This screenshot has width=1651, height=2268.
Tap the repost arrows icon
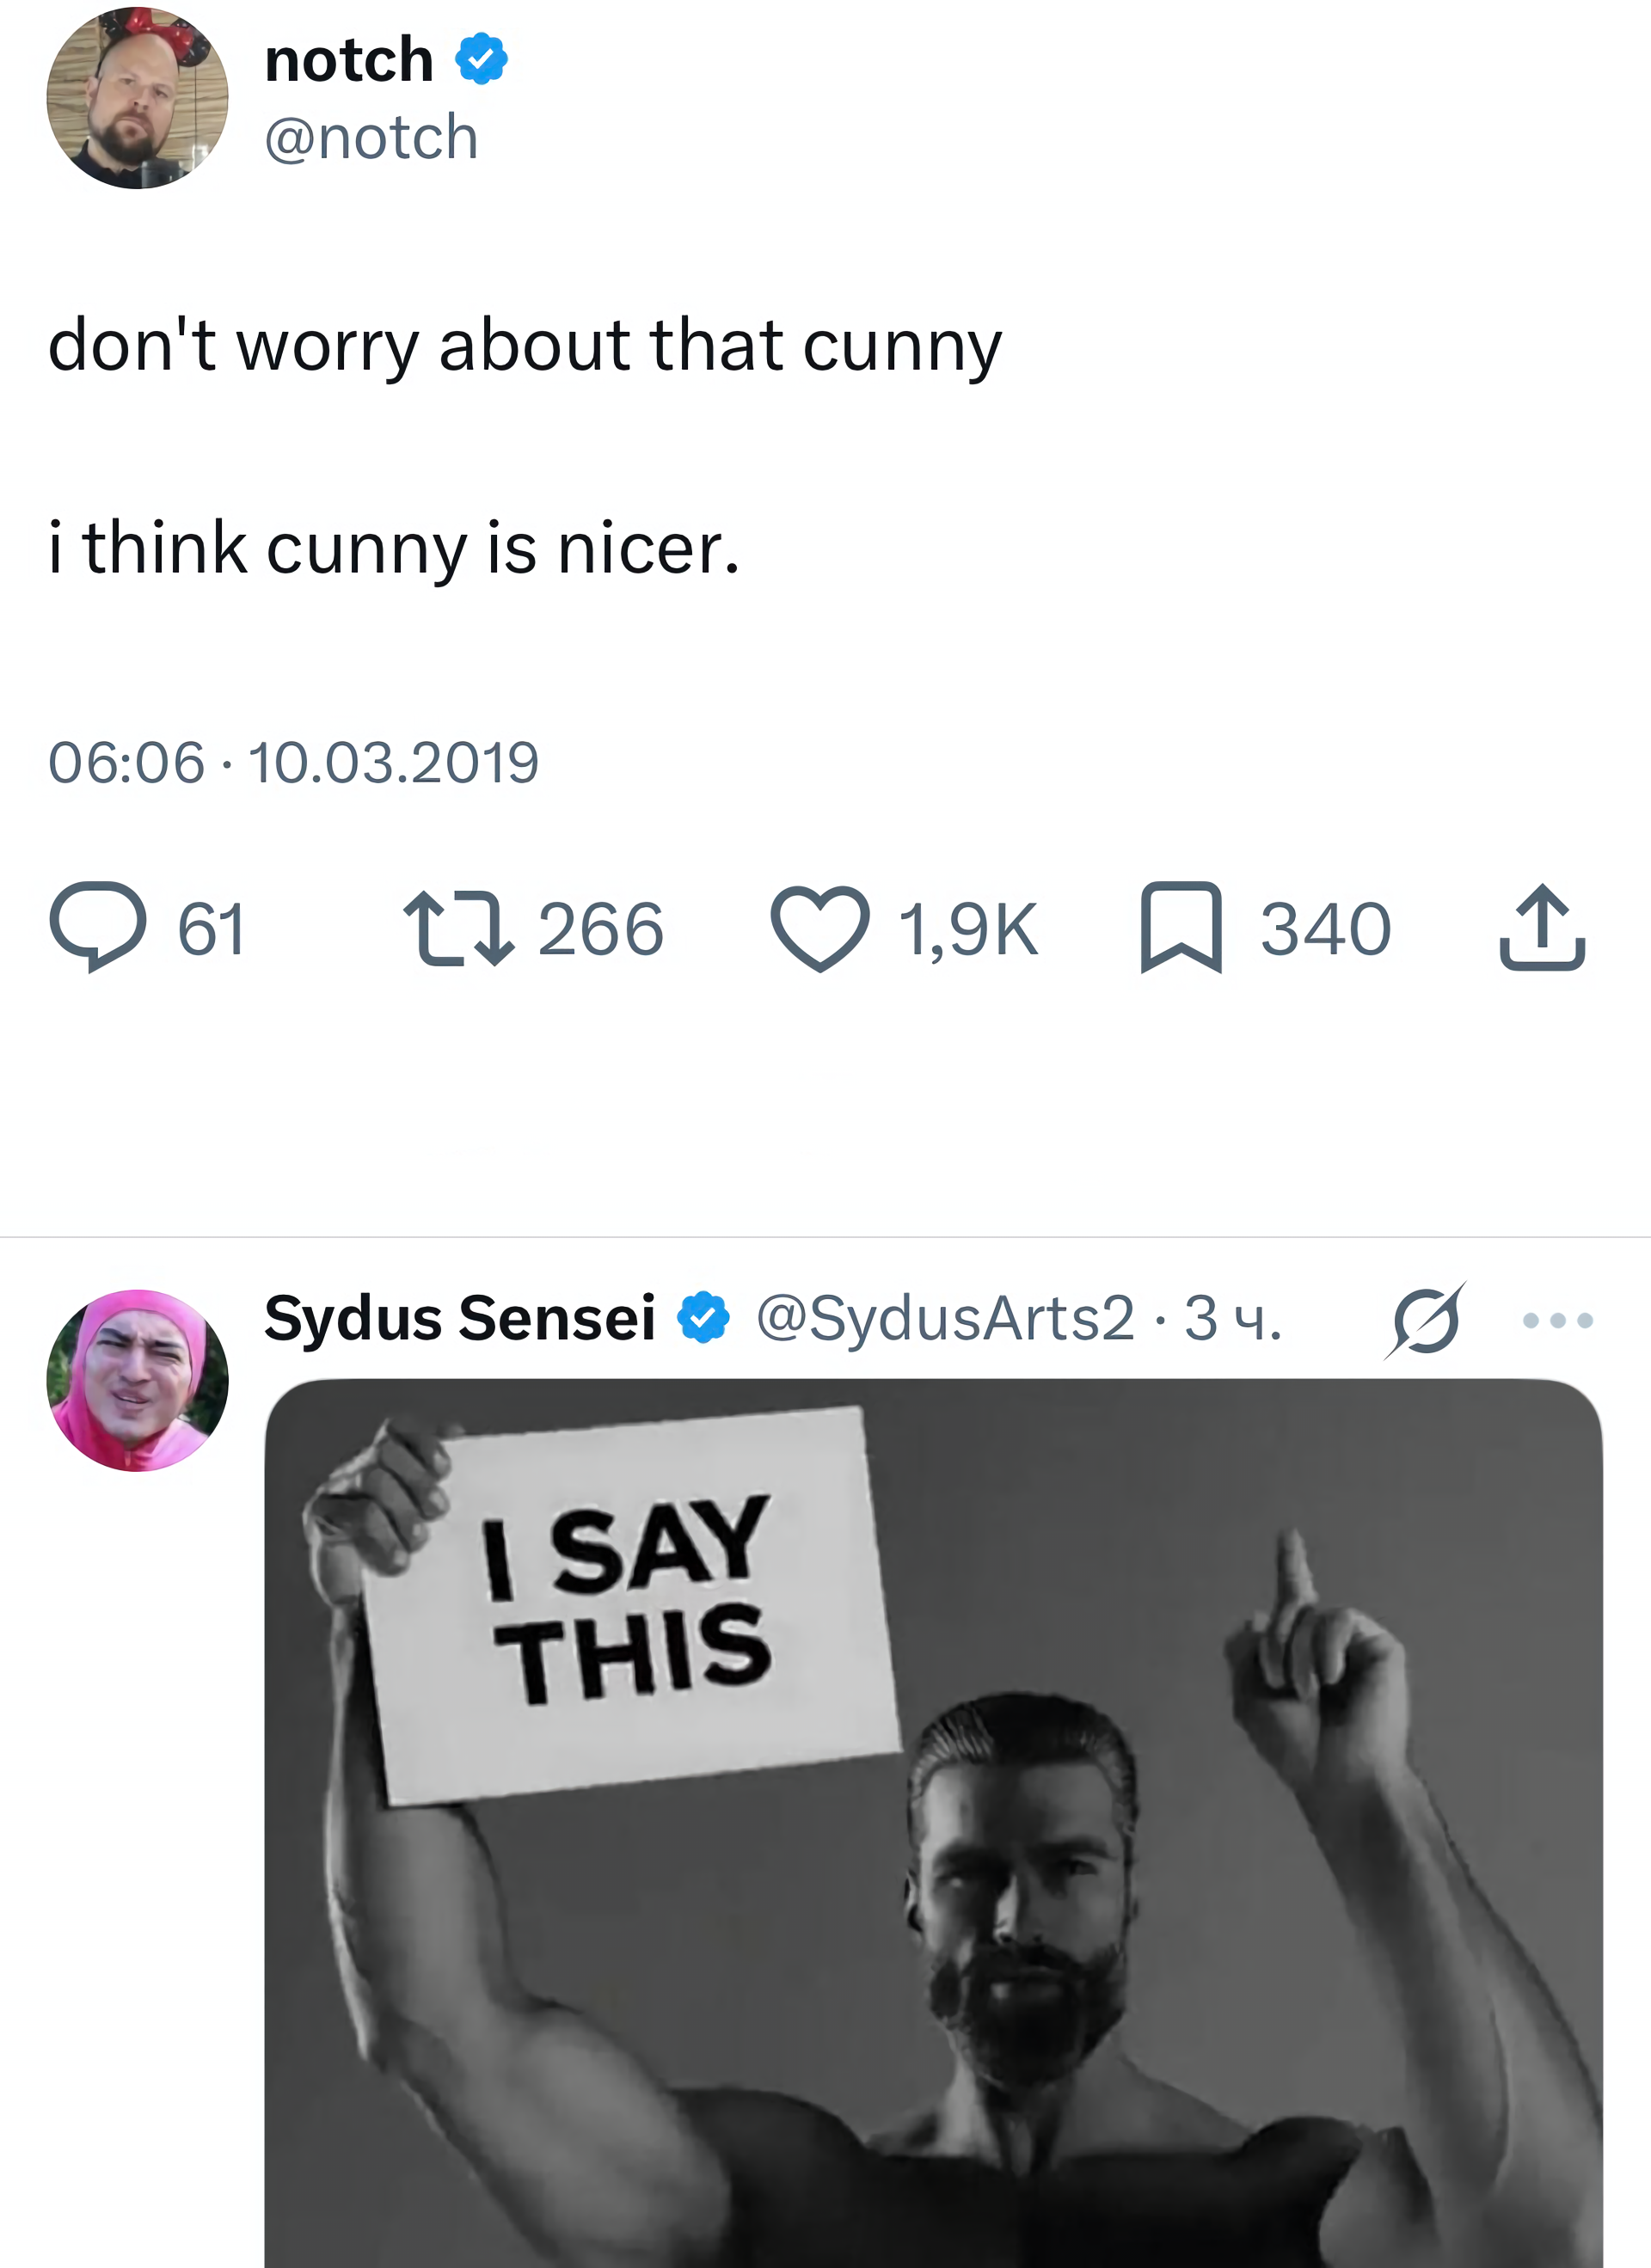pyautogui.click(x=459, y=929)
